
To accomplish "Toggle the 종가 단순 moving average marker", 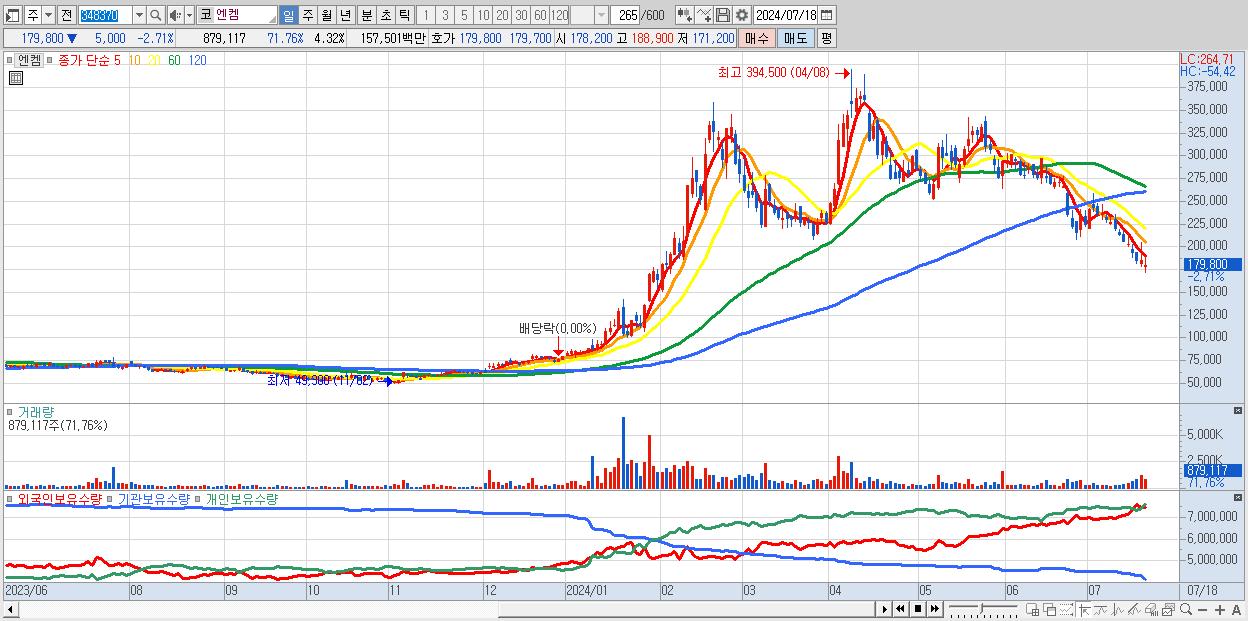I will [x=50, y=60].
